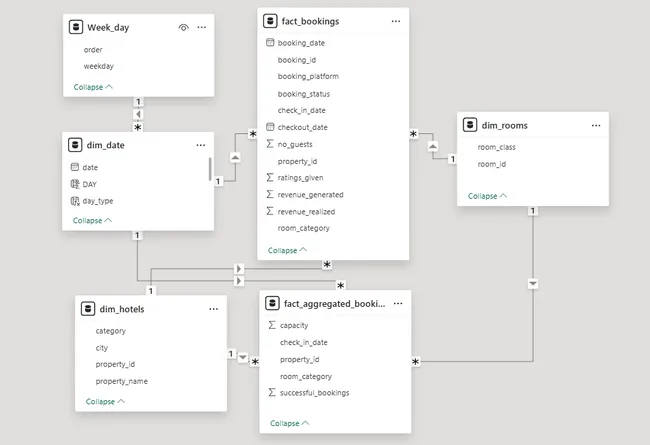650x445 pixels.
Task: Open more options for Week_day table
Action: click(202, 27)
